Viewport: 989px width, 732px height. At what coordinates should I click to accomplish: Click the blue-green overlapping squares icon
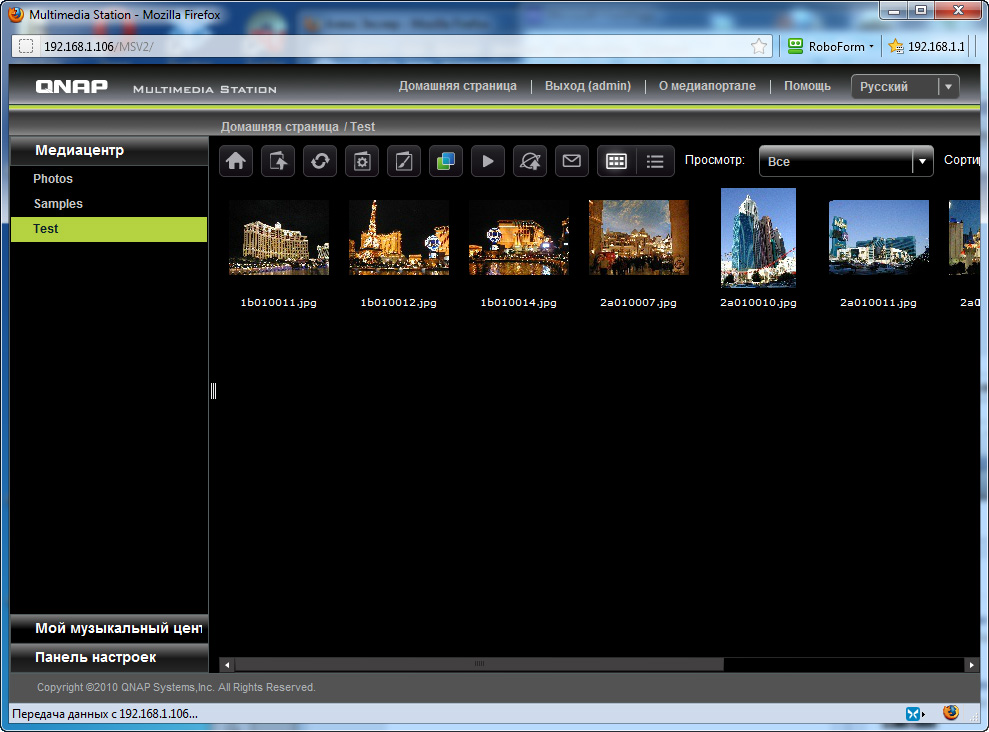coord(446,161)
